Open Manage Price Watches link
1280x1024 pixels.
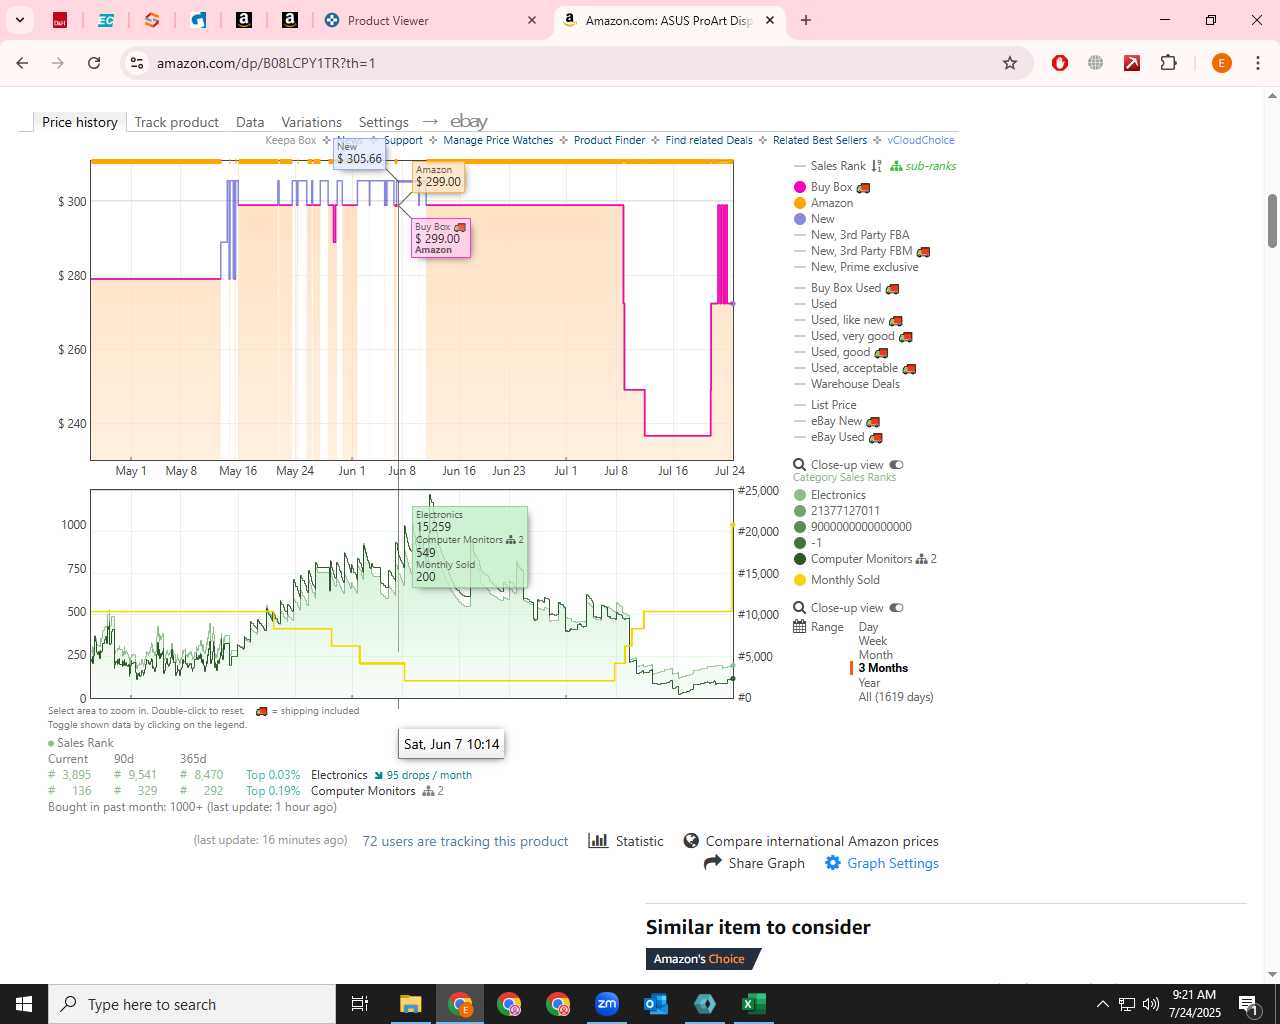tap(498, 140)
